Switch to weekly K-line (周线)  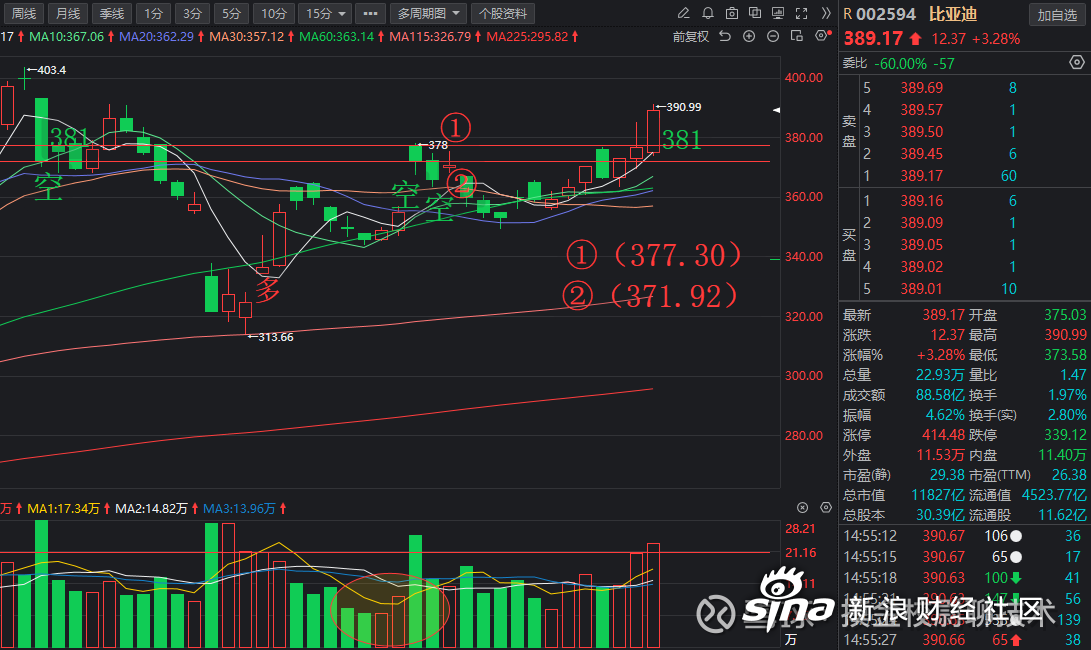24,13
